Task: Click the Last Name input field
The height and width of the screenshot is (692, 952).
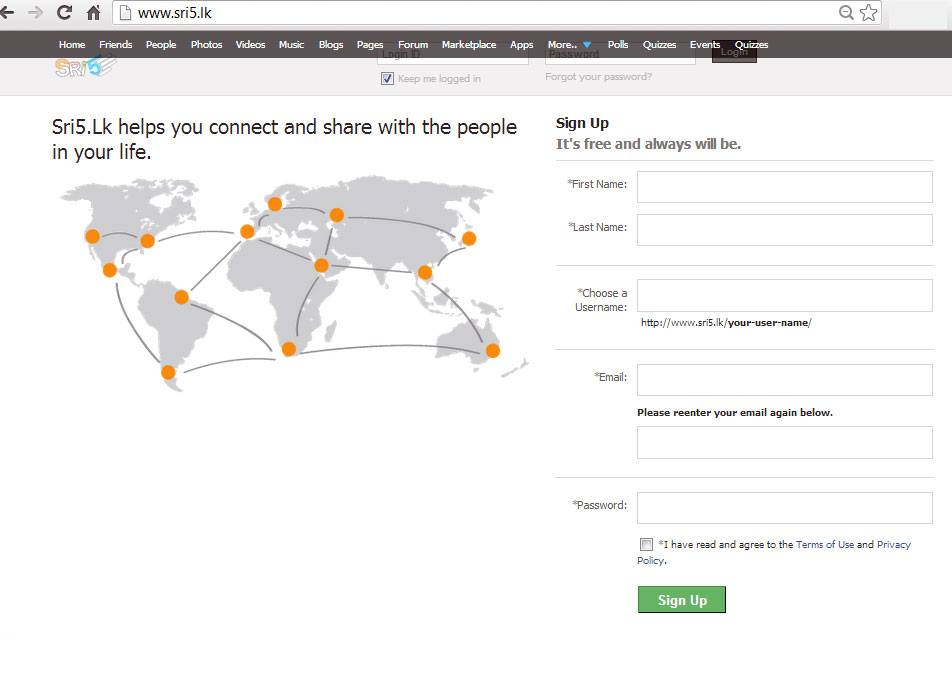Action: pos(784,230)
